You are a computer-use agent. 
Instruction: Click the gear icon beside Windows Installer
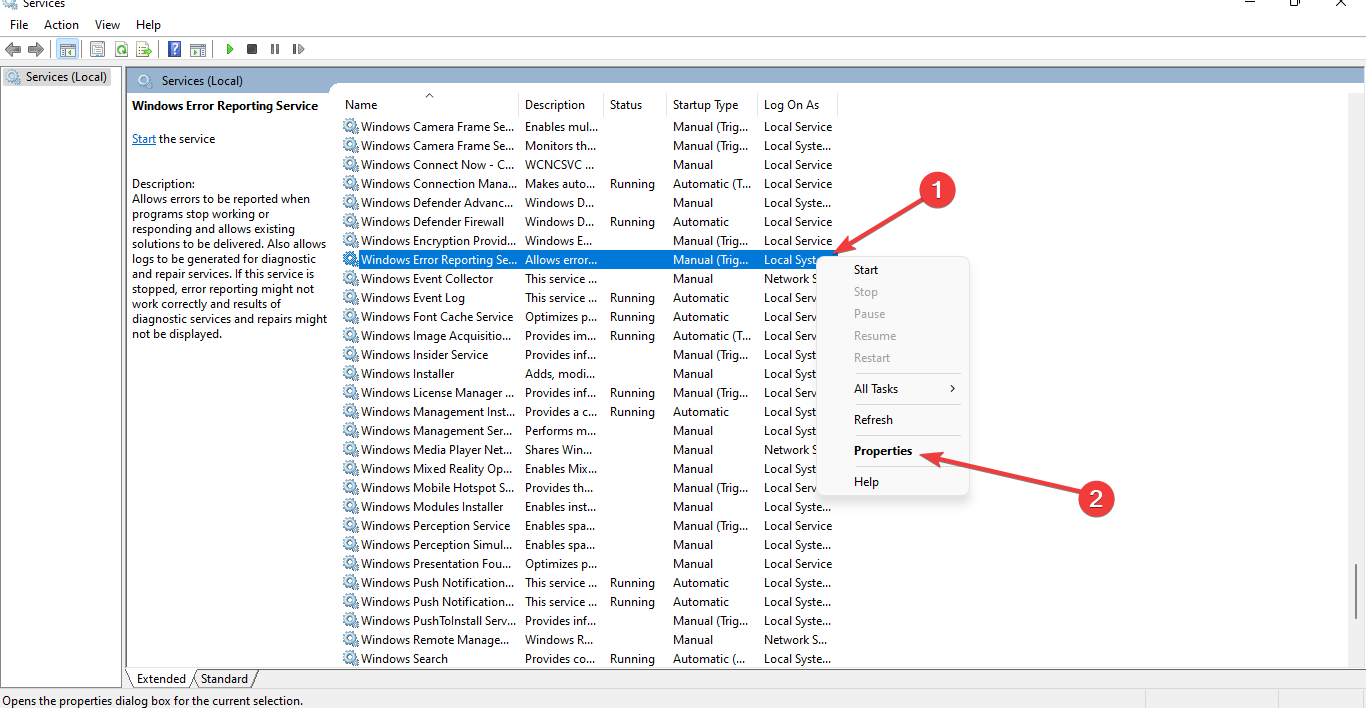(x=351, y=374)
